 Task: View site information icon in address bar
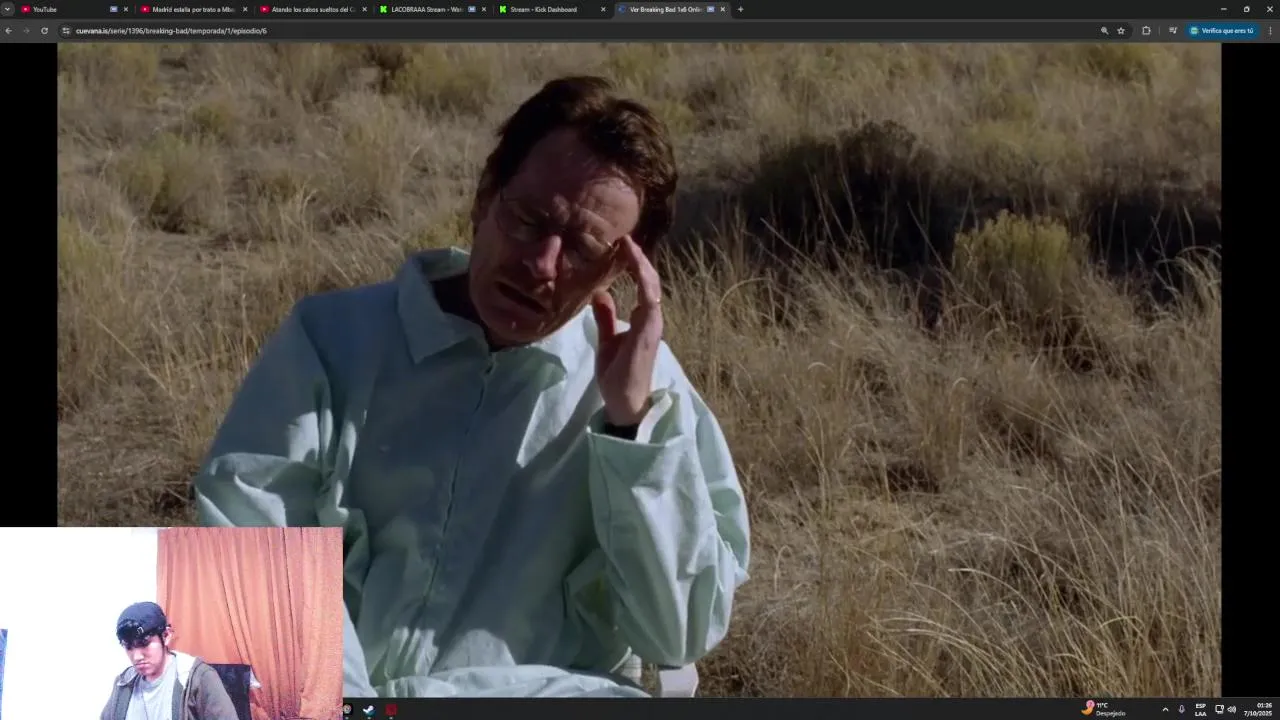tap(66, 31)
